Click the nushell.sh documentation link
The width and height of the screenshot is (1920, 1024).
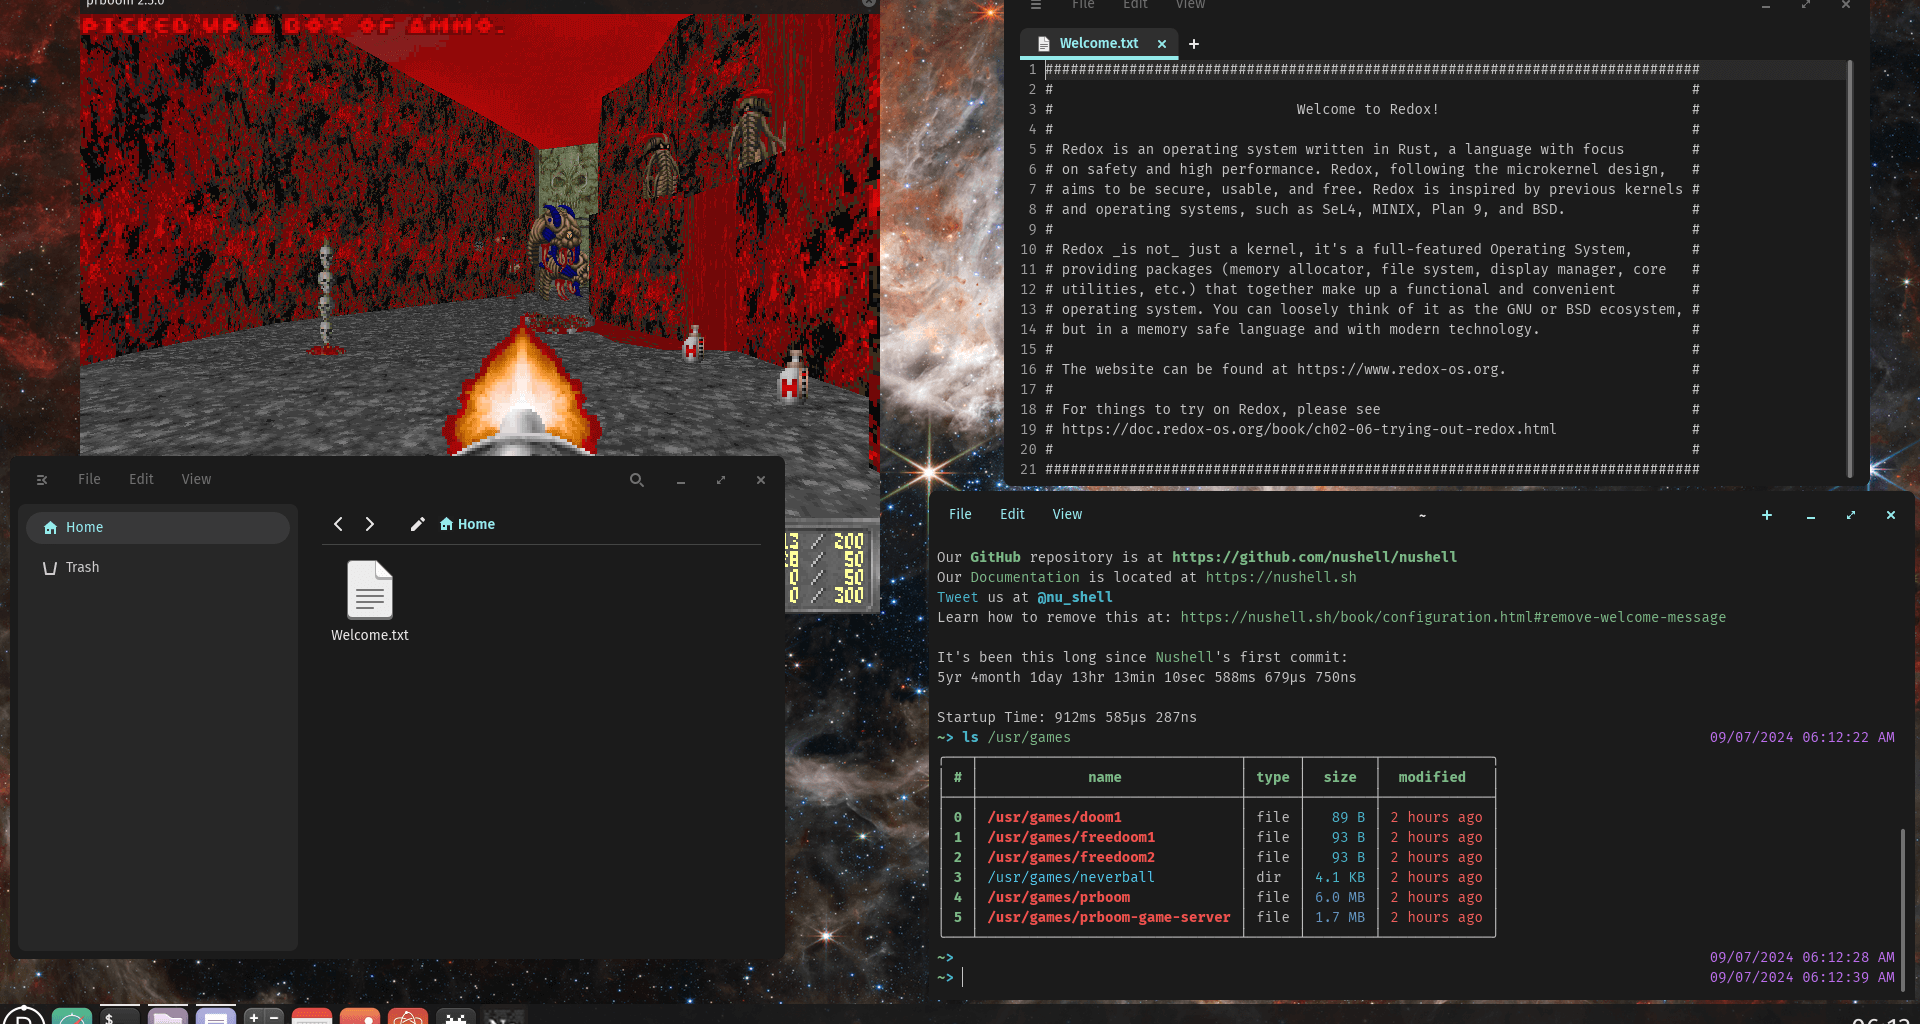tap(1281, 577)
